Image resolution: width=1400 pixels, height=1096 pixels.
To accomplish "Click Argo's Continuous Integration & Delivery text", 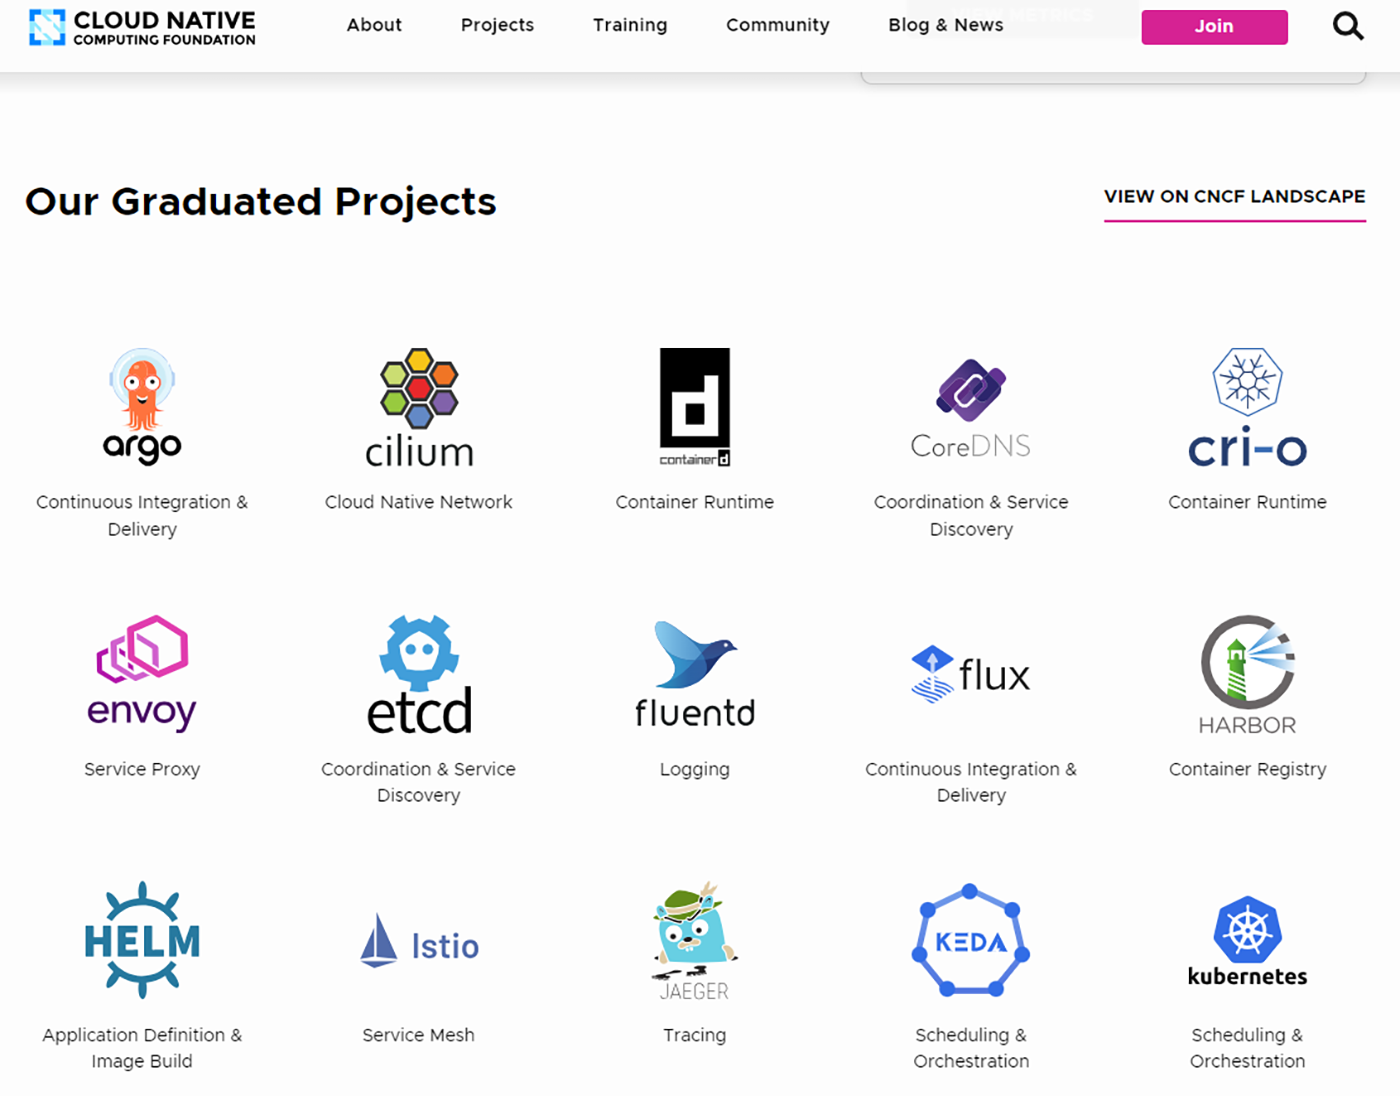I will coord(142,515).
